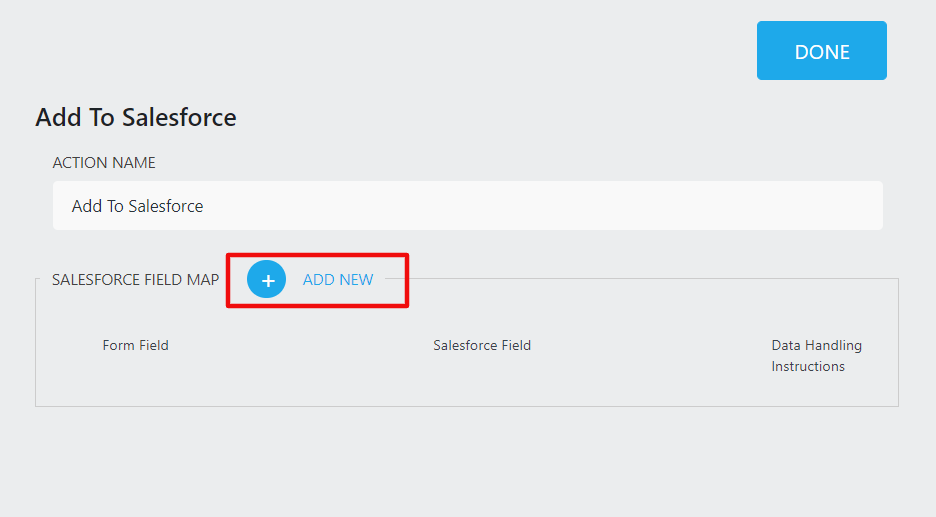Click the Form Field column header

click(135, 345)
